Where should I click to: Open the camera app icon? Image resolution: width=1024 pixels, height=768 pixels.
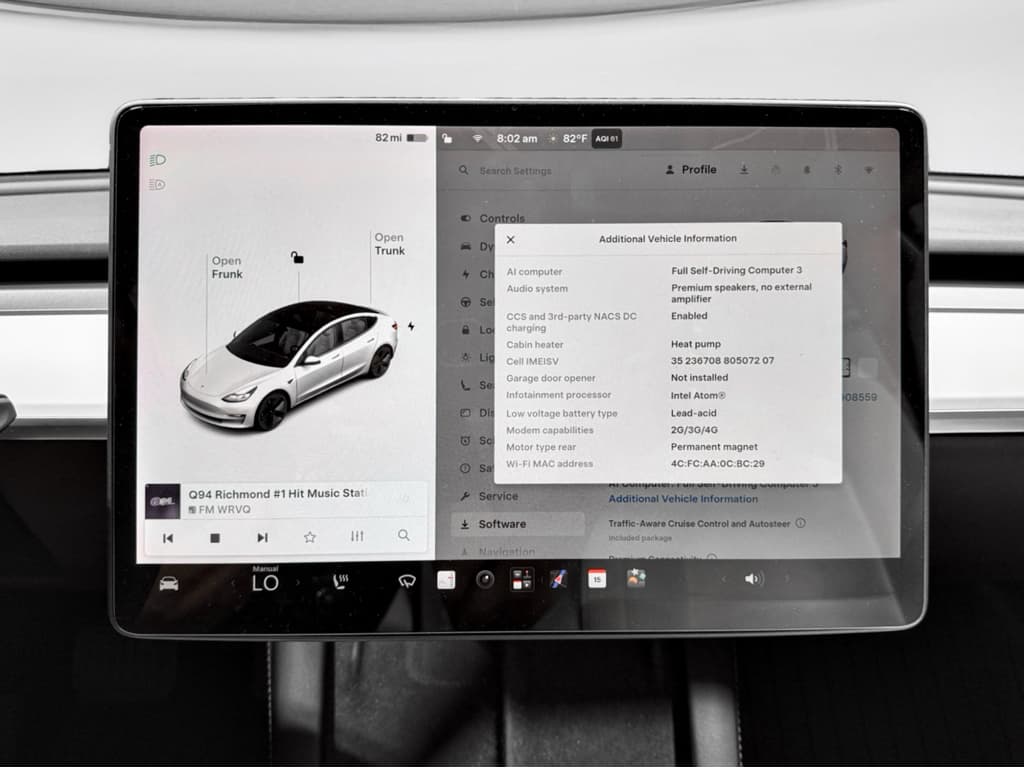tap(485, 579)
